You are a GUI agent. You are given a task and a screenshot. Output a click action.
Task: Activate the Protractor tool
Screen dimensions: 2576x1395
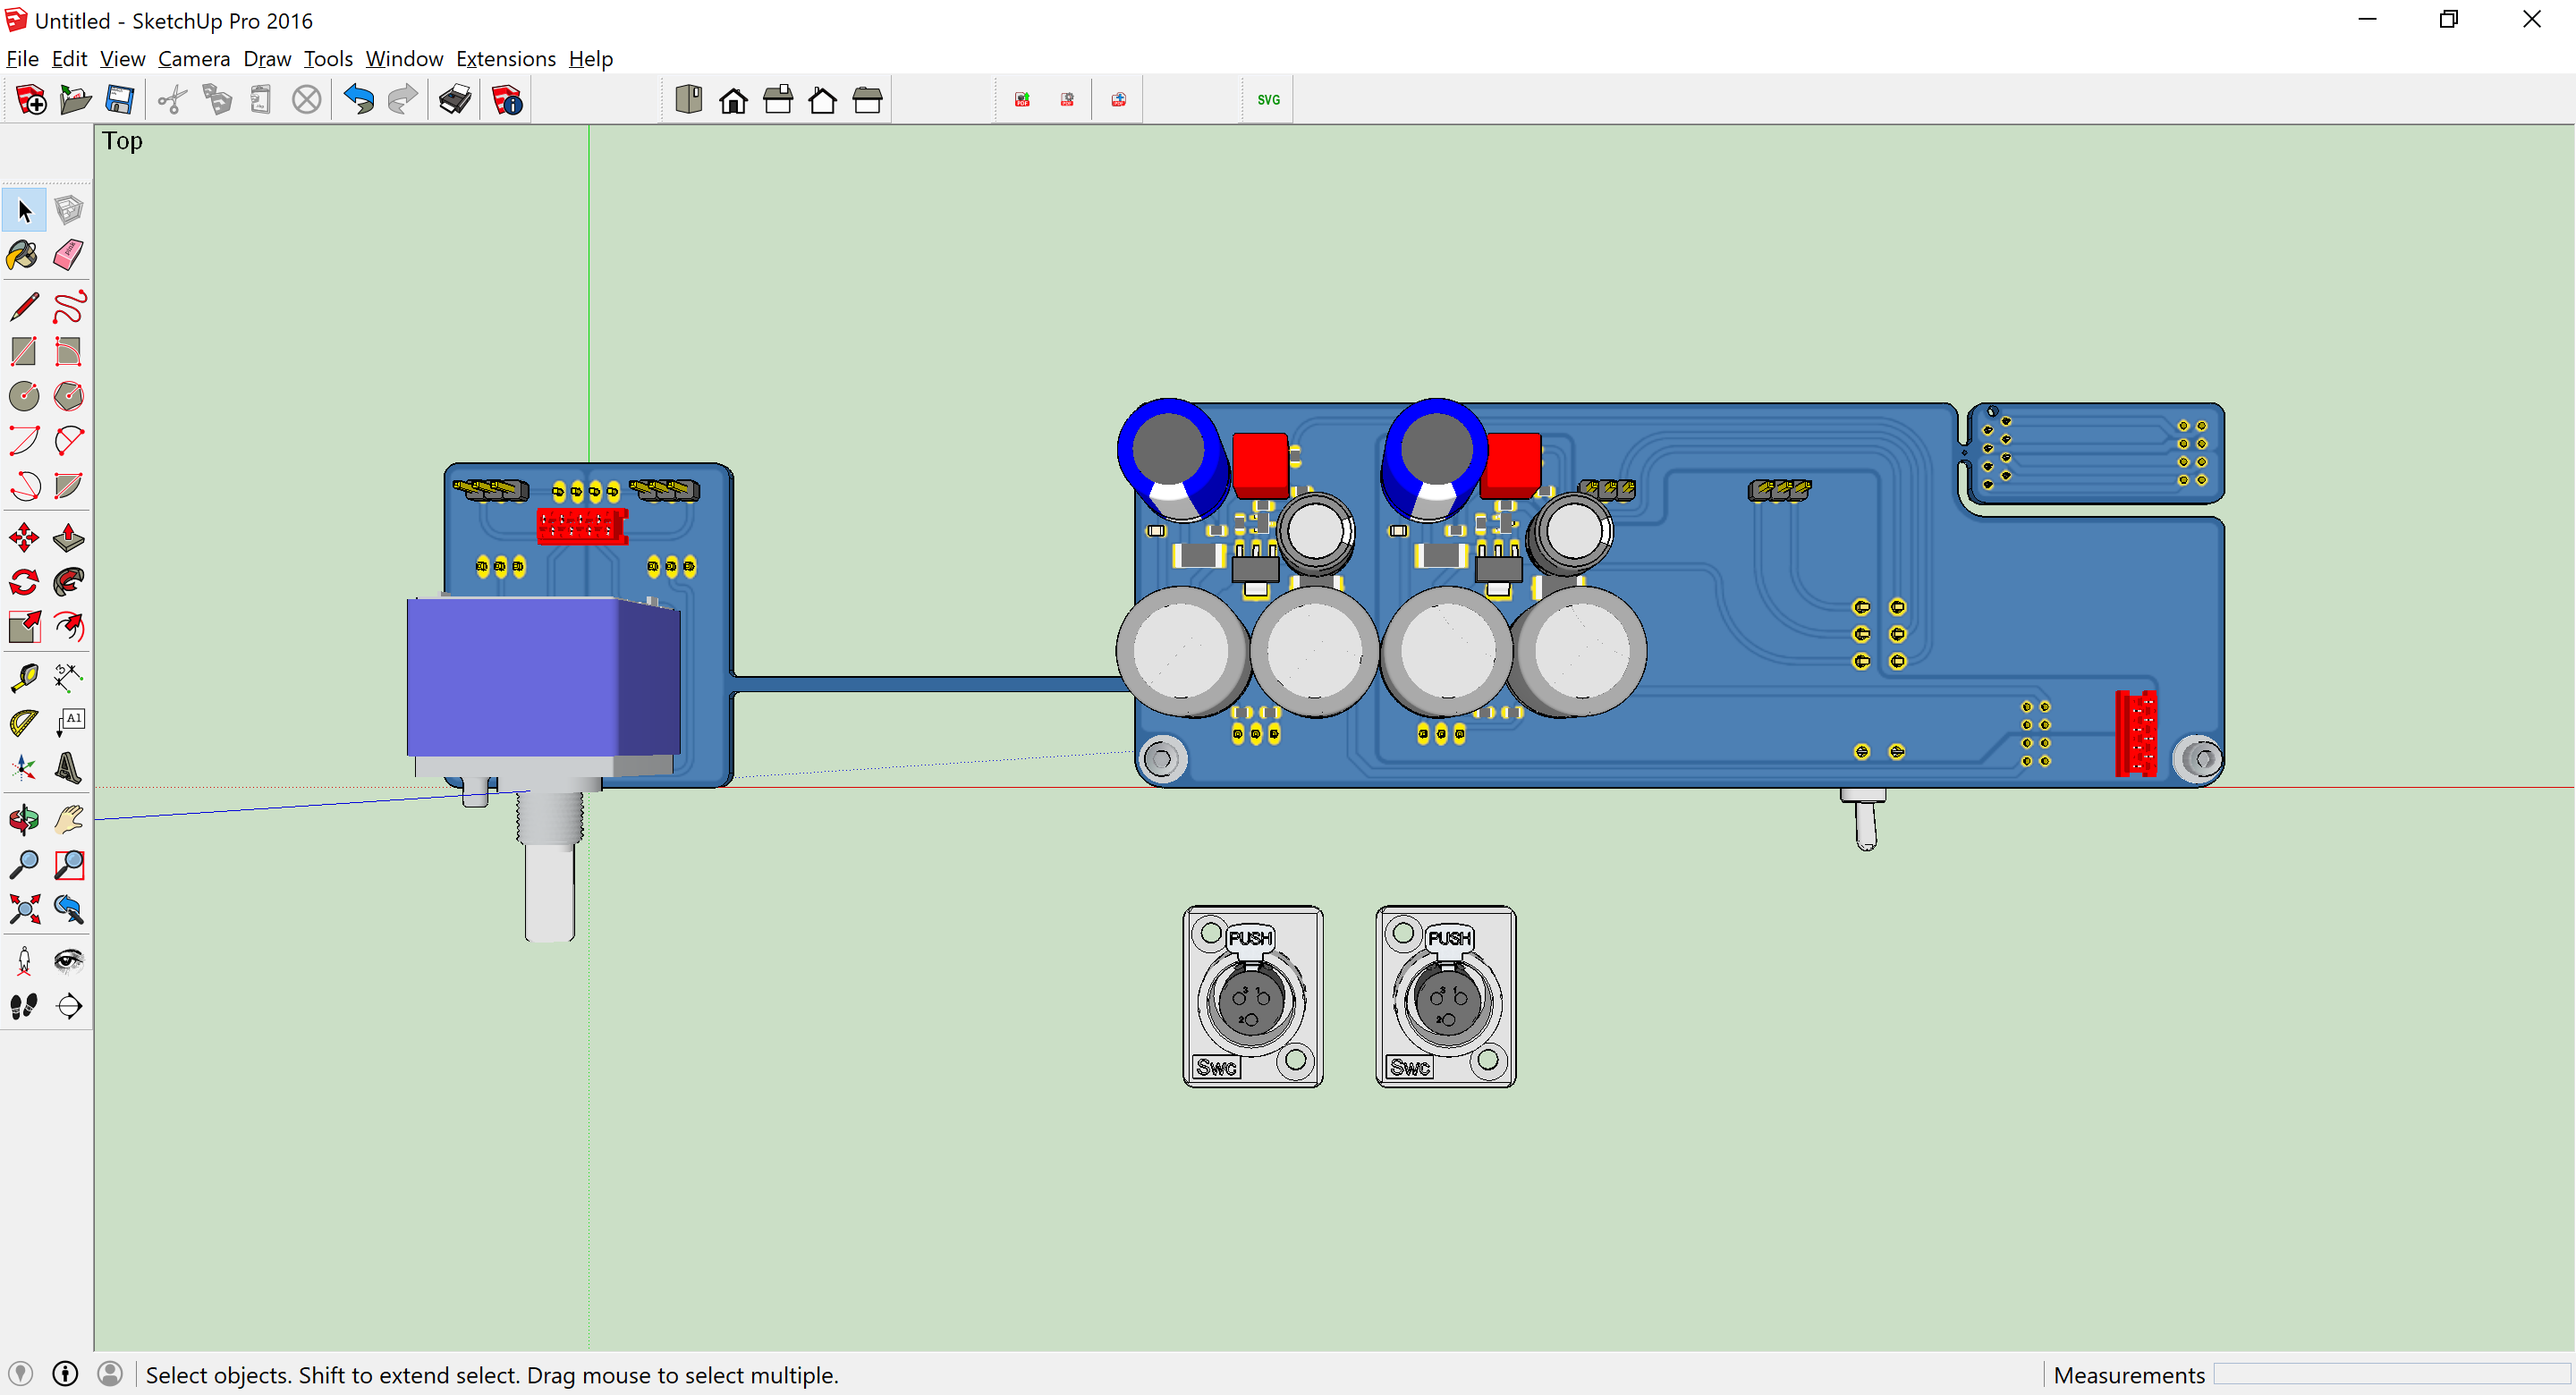tap(24, 723)
